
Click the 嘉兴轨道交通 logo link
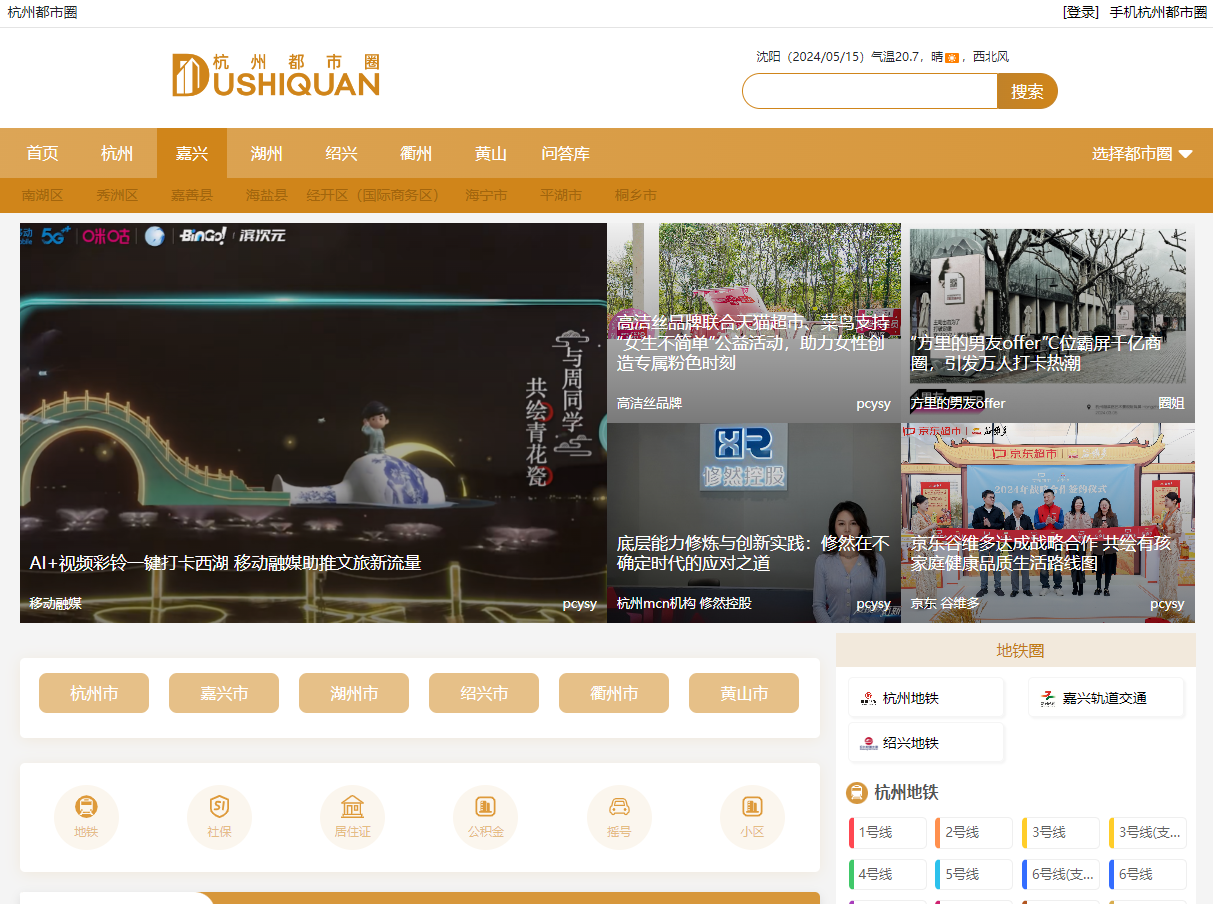pos(1106,698)
